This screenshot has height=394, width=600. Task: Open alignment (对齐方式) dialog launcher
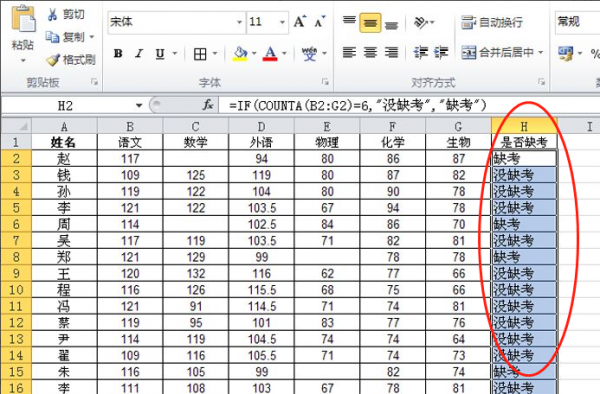(x=541, y=81)
